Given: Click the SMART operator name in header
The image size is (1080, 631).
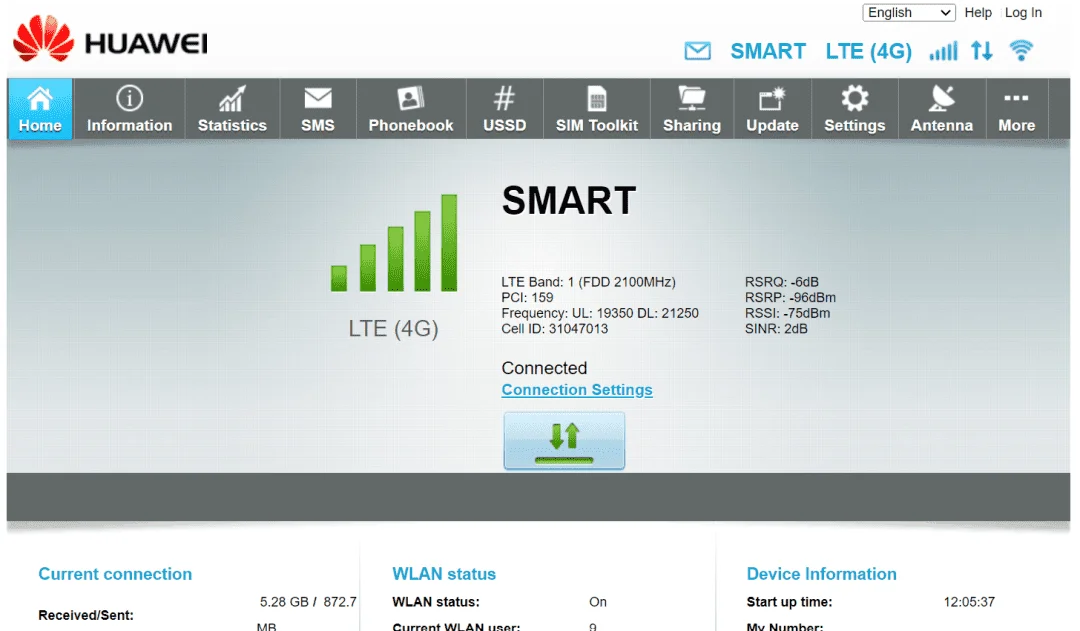Looking at the screenshot, I should pyautogui.click(x=768, y=51).
